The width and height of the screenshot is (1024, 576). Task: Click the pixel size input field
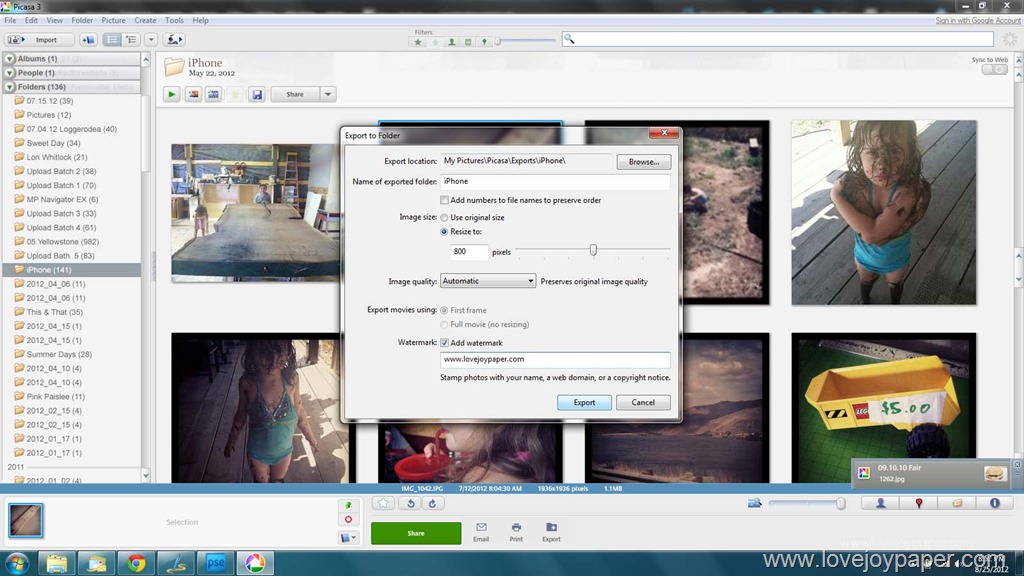tap(469, 251)
